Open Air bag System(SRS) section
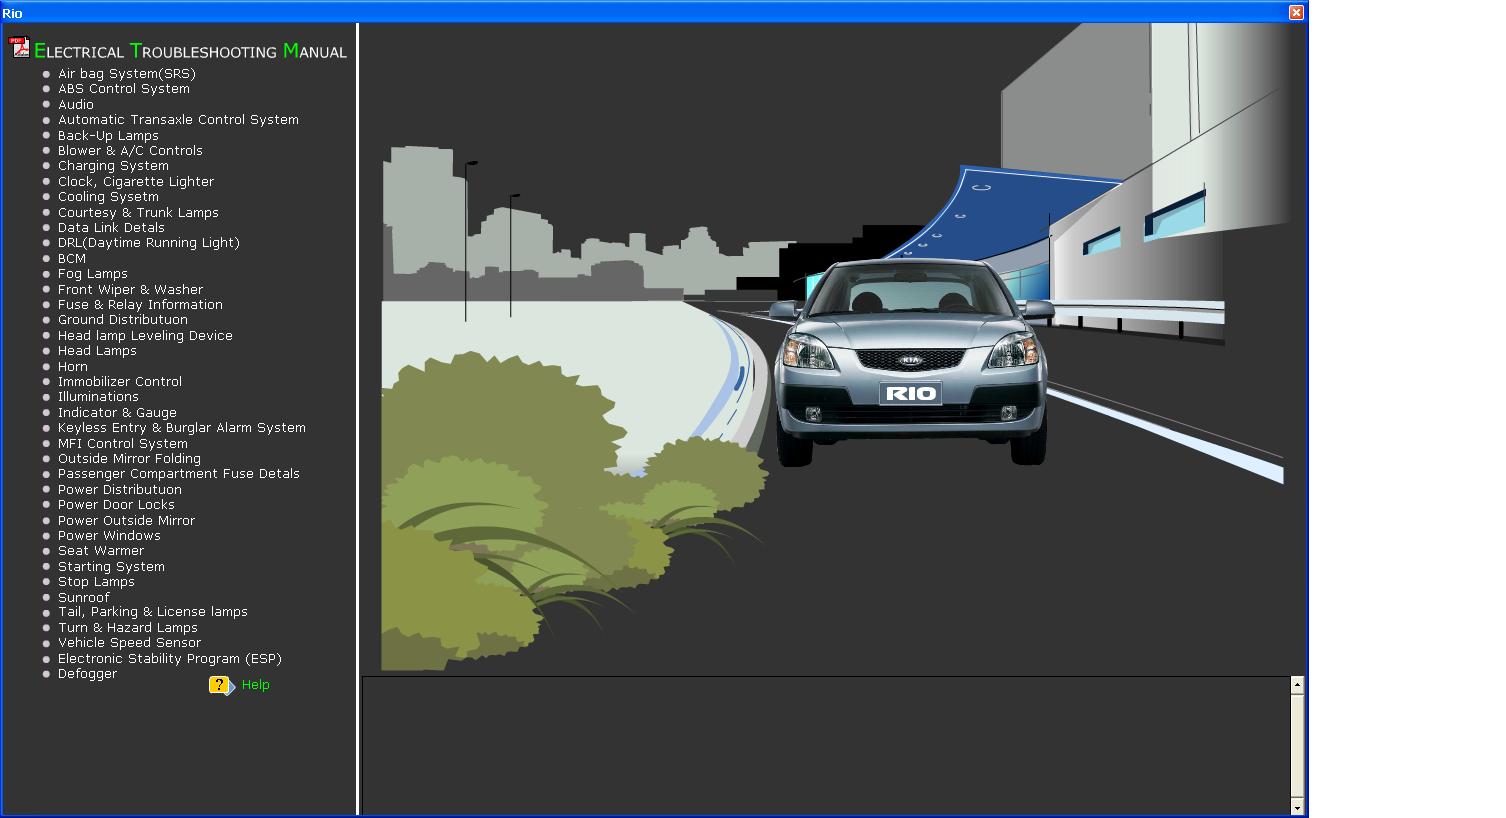The width and height of the screenshot is (1506, 818). pos(126,74)
